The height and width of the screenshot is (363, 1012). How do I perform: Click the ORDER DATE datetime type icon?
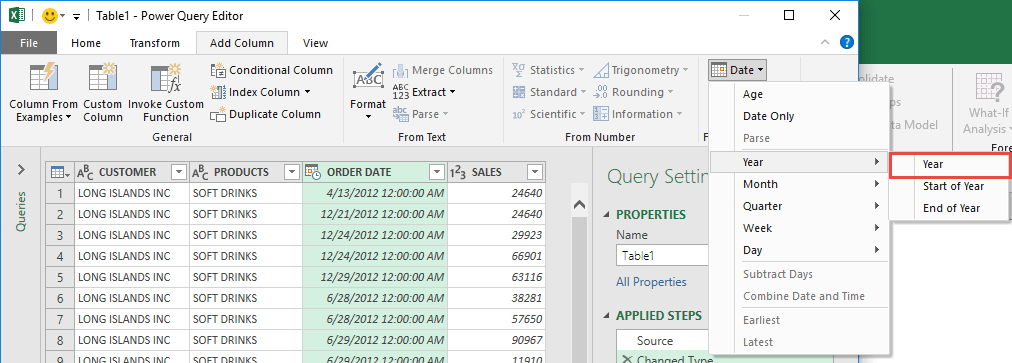pos(313,172)
